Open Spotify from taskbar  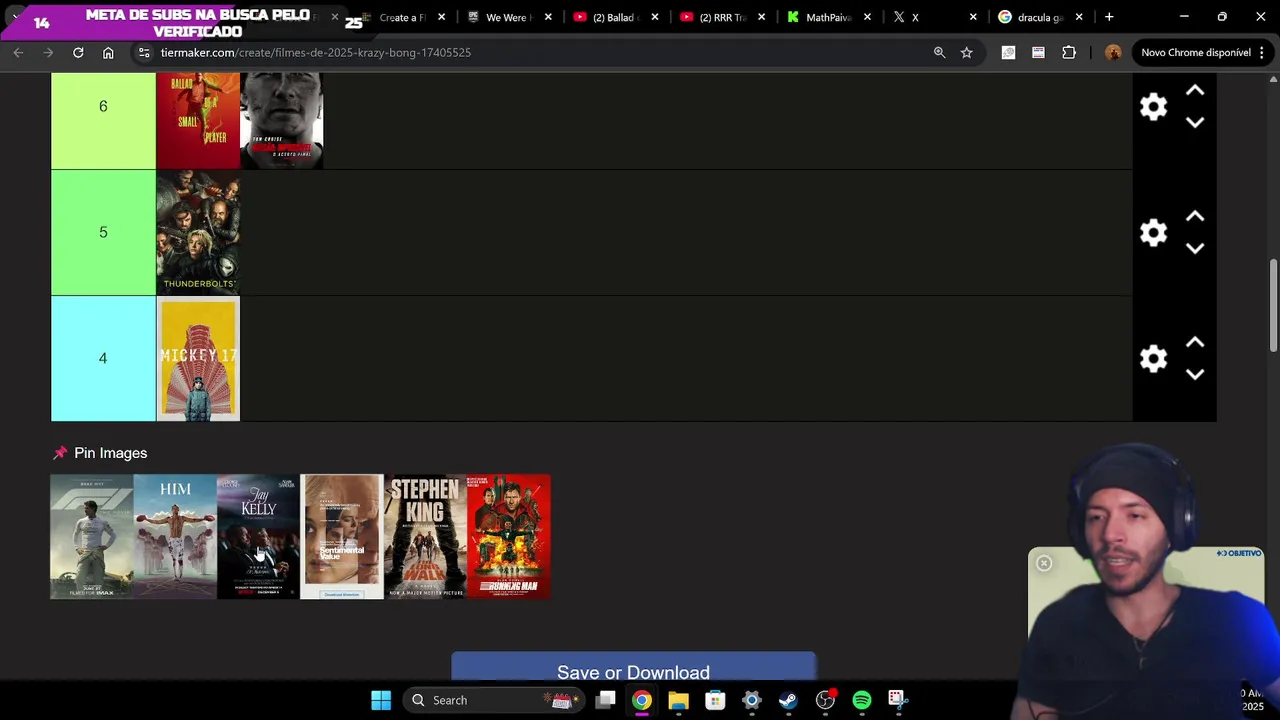[861, 700]
